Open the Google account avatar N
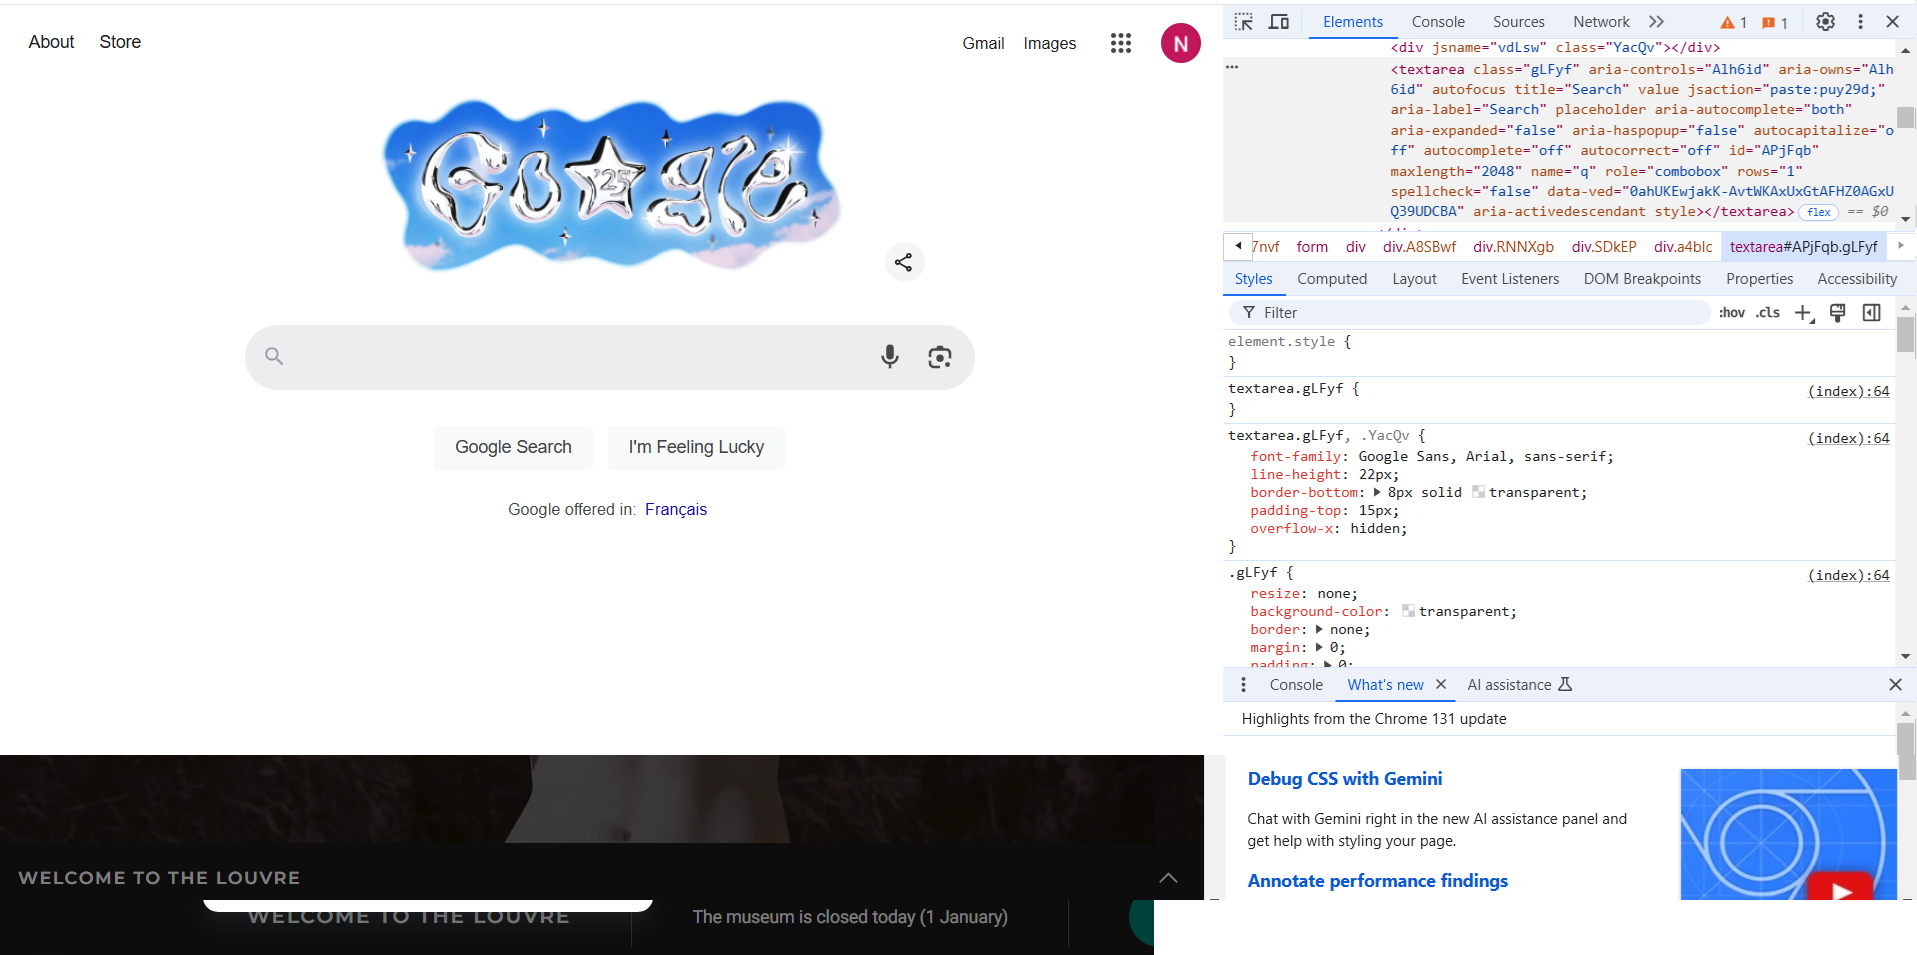 tap(1181, 43)
